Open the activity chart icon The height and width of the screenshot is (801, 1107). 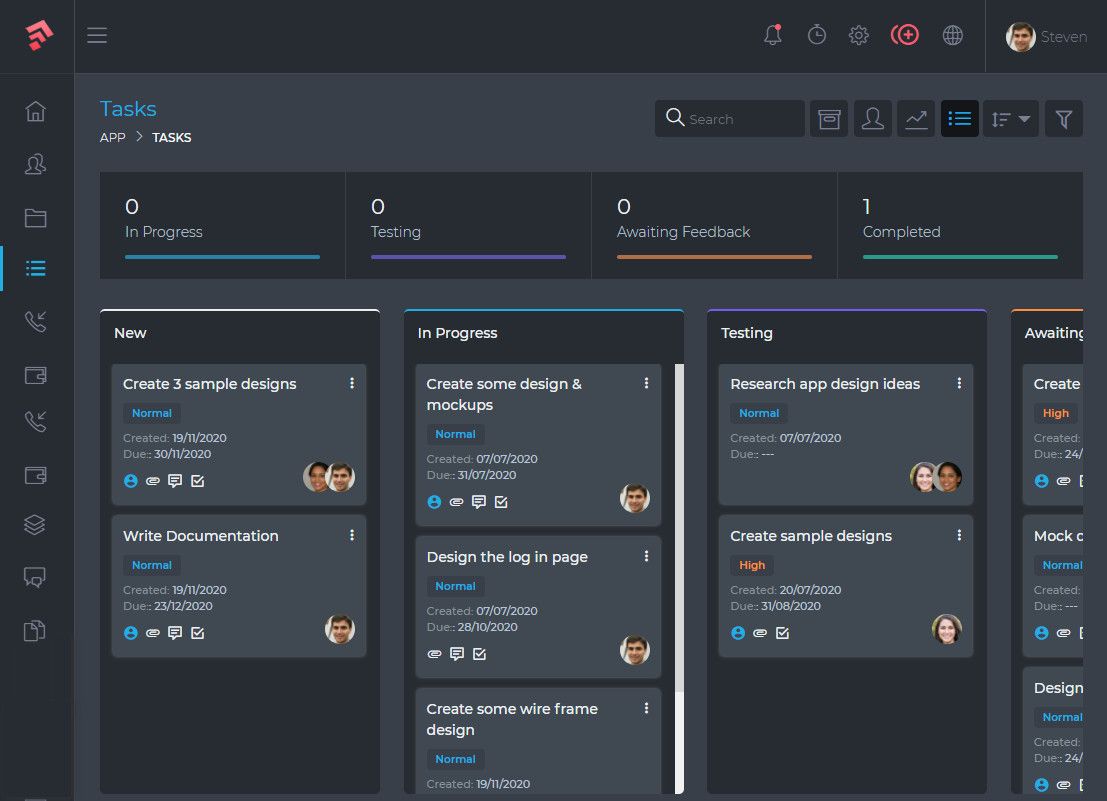tap(915, 118)
